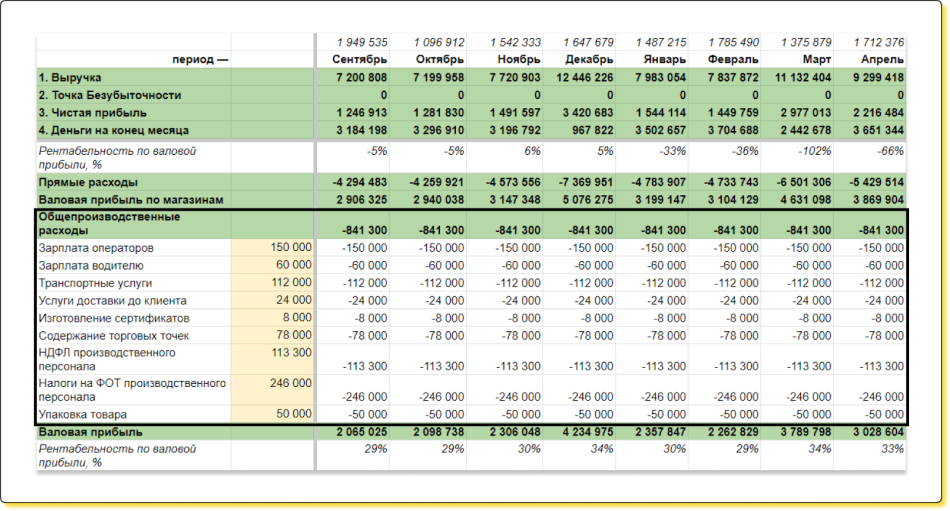
Task: Click 'Услуги доставки до клиента' label
Action: coord(112,301)
